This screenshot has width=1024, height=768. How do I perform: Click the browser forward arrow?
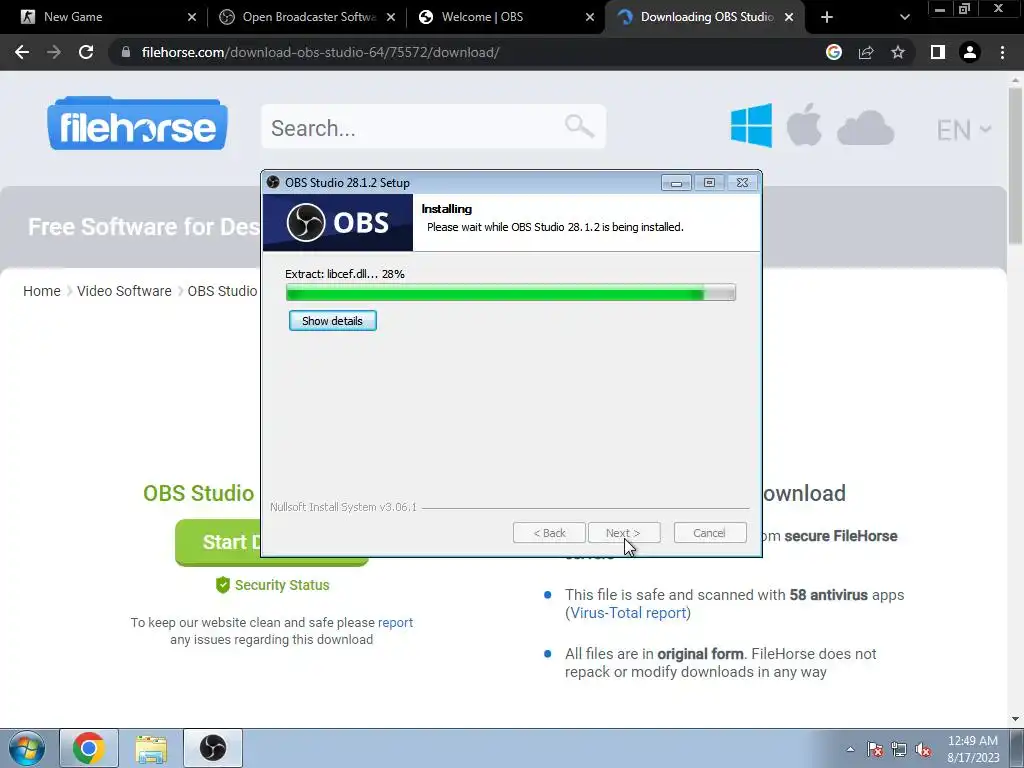coord(54,52)
